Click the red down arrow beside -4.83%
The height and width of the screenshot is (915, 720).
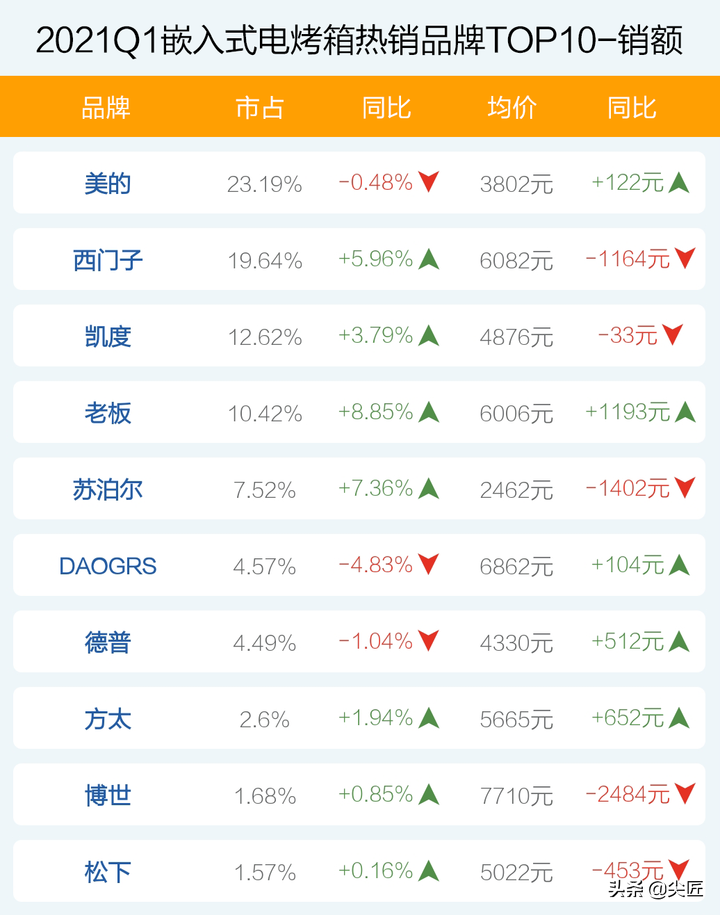pos(428,564)
